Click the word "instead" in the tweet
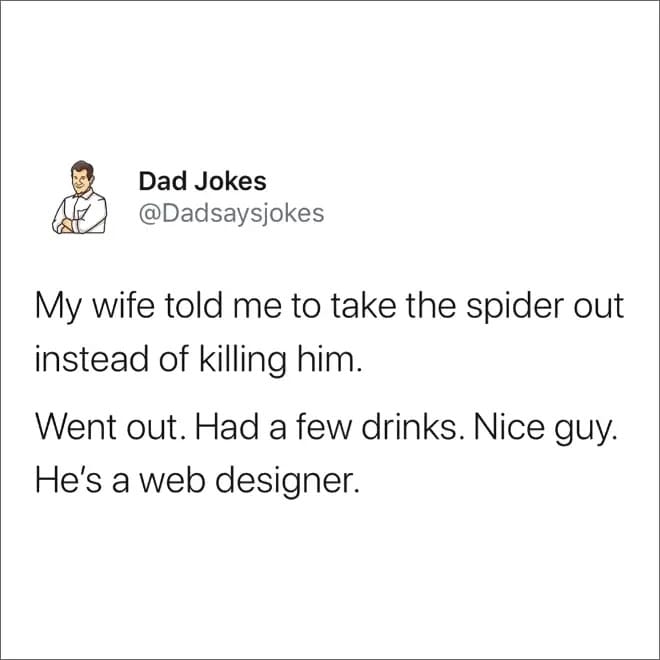660x660 pixels. coord(92,358)
